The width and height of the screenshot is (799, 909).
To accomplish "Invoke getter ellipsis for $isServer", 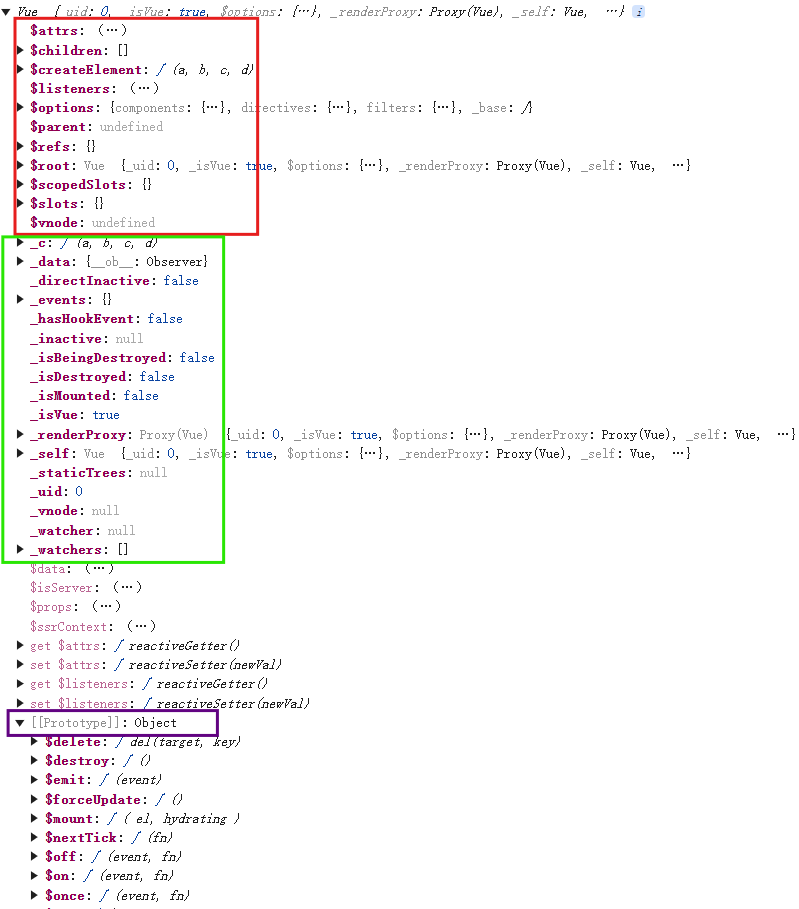I will point(127,587).
